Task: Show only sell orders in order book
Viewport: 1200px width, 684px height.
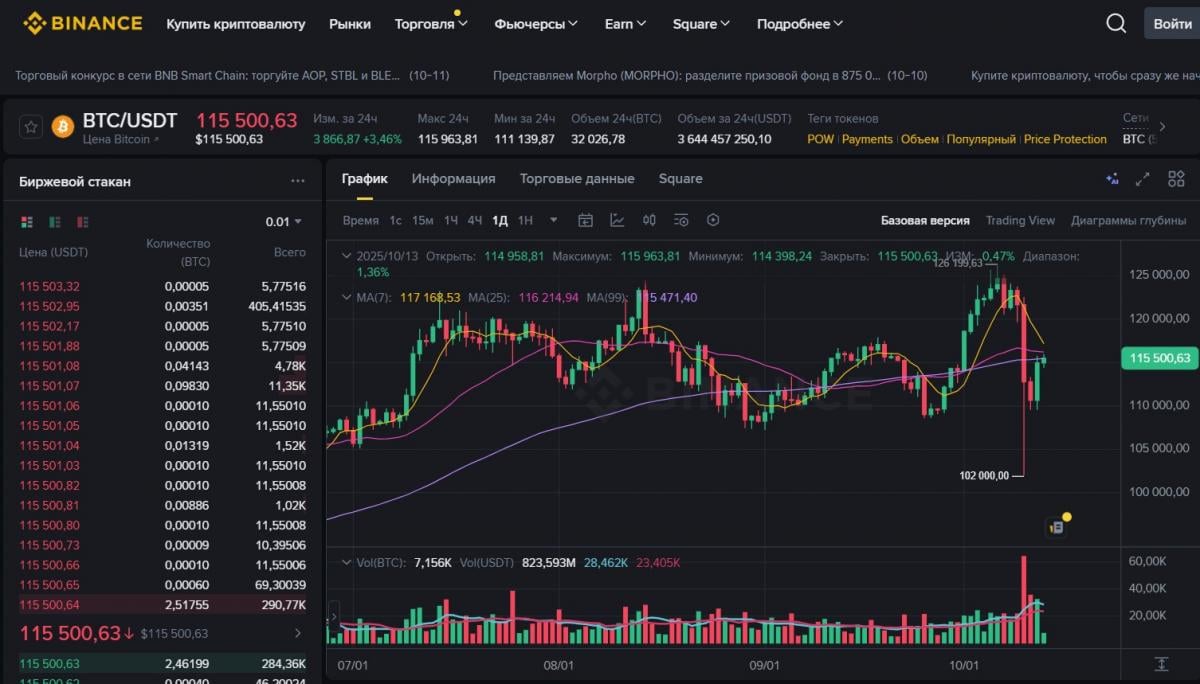Action: click(x=83, y=222)
